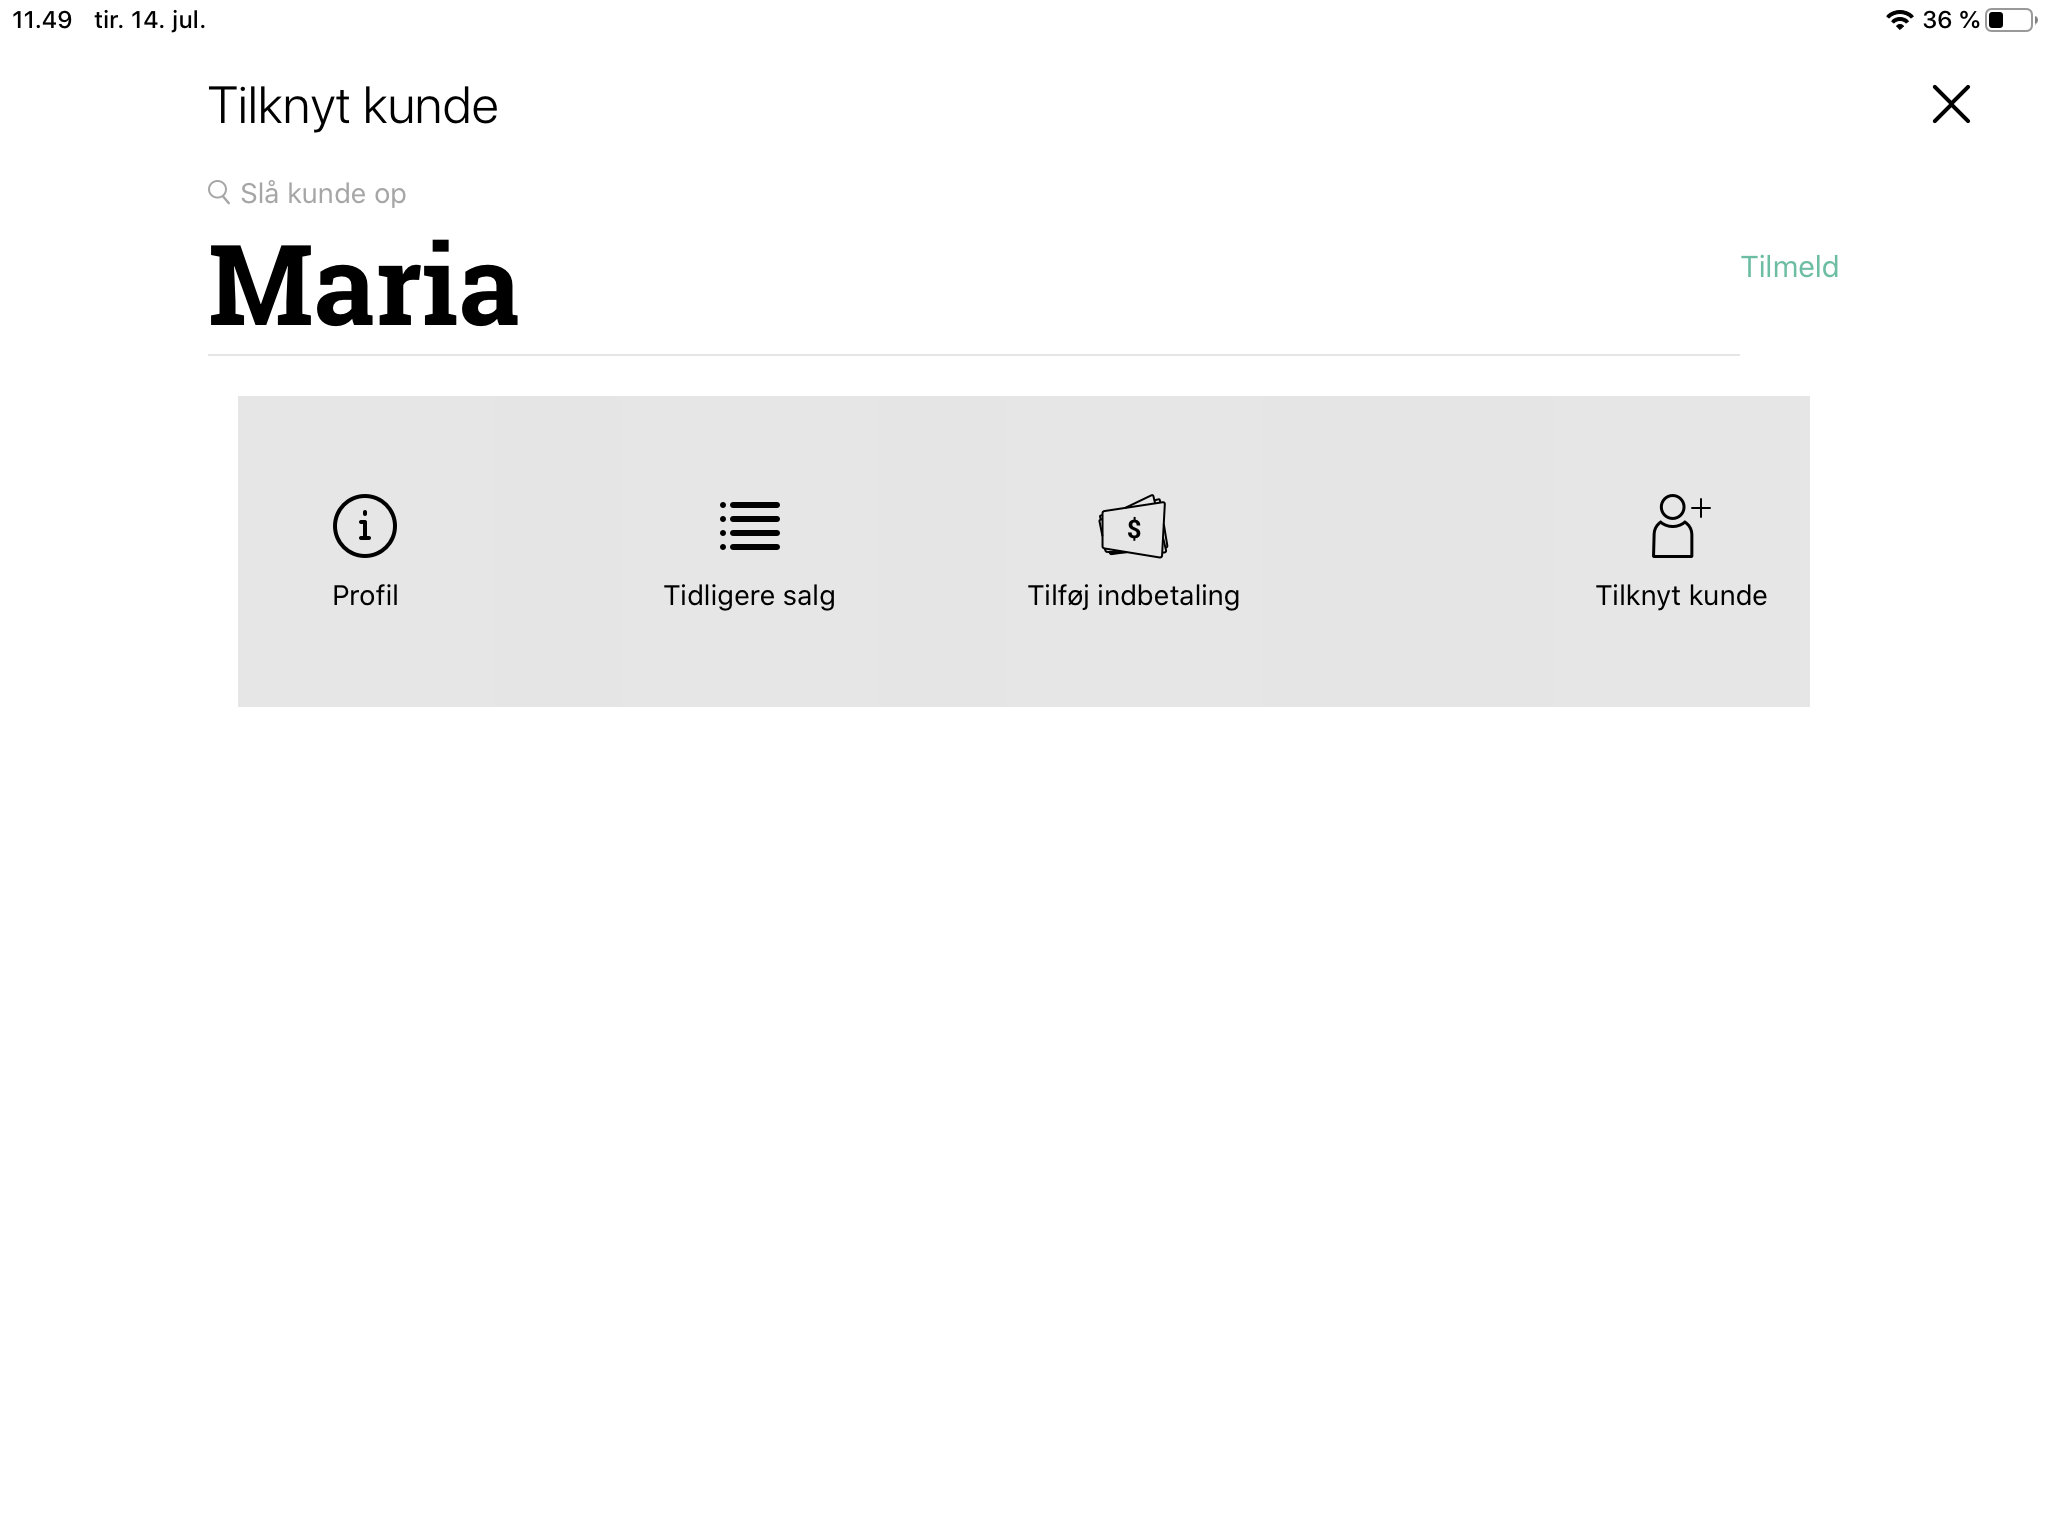This screenshot has width=2048, height=1536.
Task: Tap the Tilføj indbetaling money icon
Action: click(1134, 526)
